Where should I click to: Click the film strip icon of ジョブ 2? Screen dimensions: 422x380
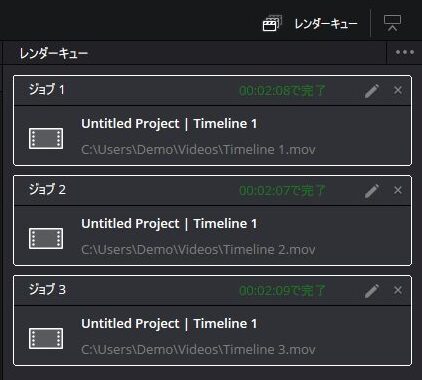click(46, 238)
